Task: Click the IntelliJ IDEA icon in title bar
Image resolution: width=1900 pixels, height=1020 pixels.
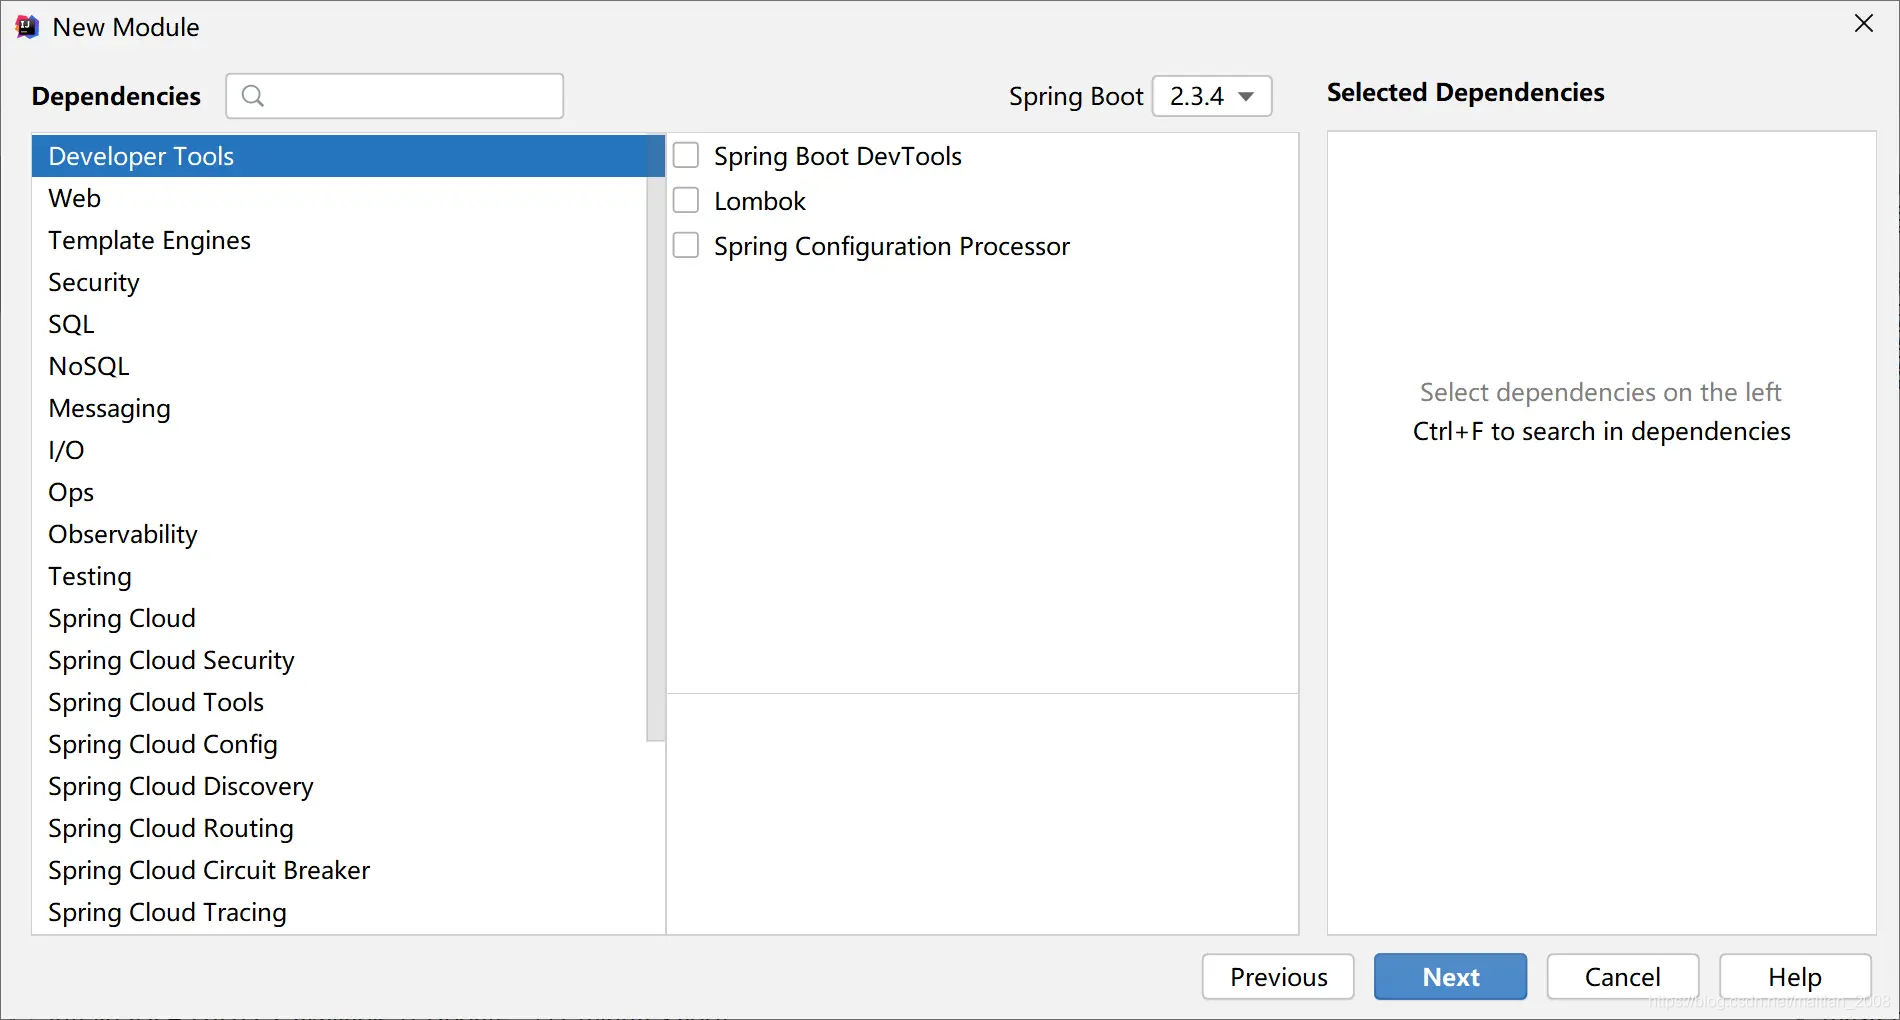Action: (x=27, y=27)
